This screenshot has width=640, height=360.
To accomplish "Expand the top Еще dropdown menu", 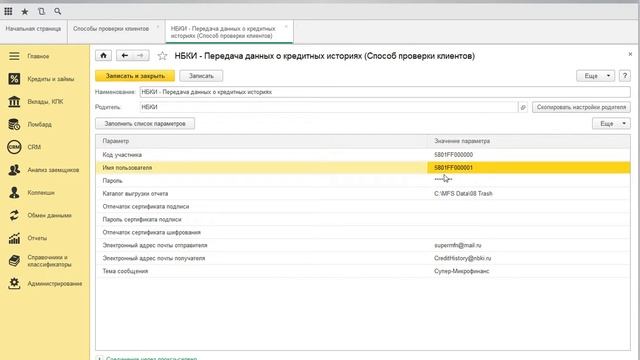I will point(595,76).
